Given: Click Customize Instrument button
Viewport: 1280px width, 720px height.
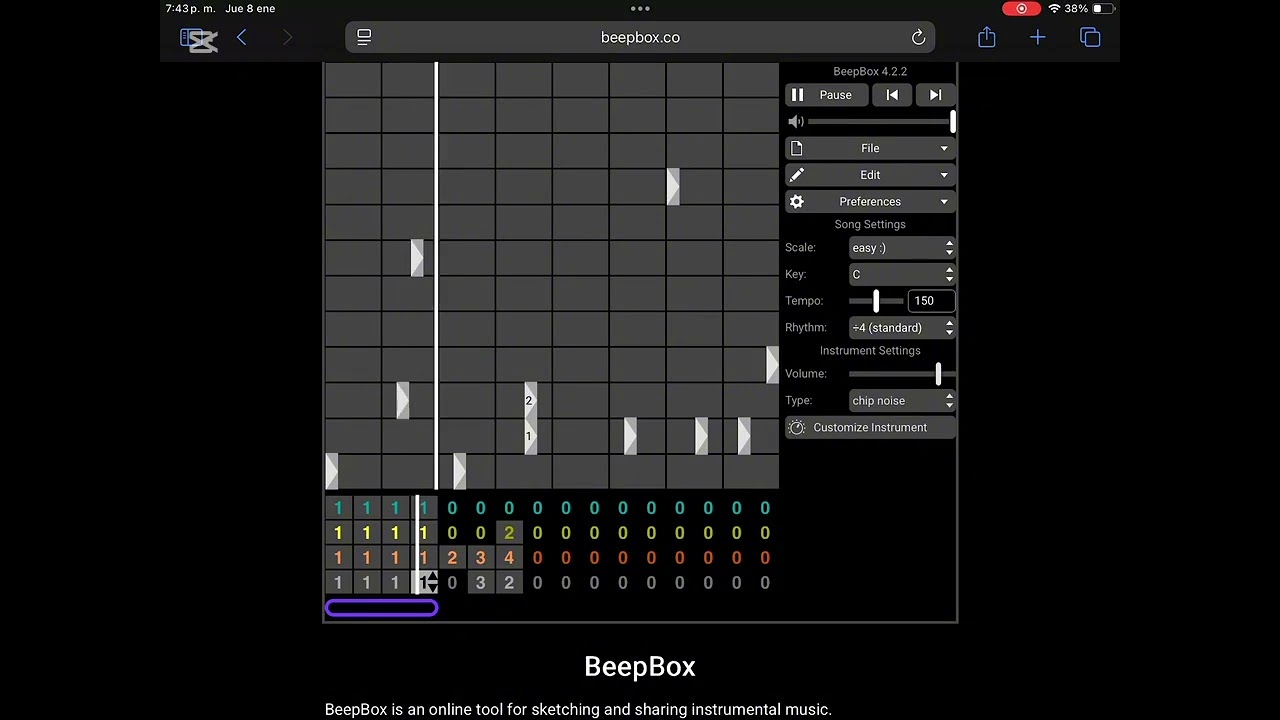Looking at the screenshot, I should (x=870, y=428).
